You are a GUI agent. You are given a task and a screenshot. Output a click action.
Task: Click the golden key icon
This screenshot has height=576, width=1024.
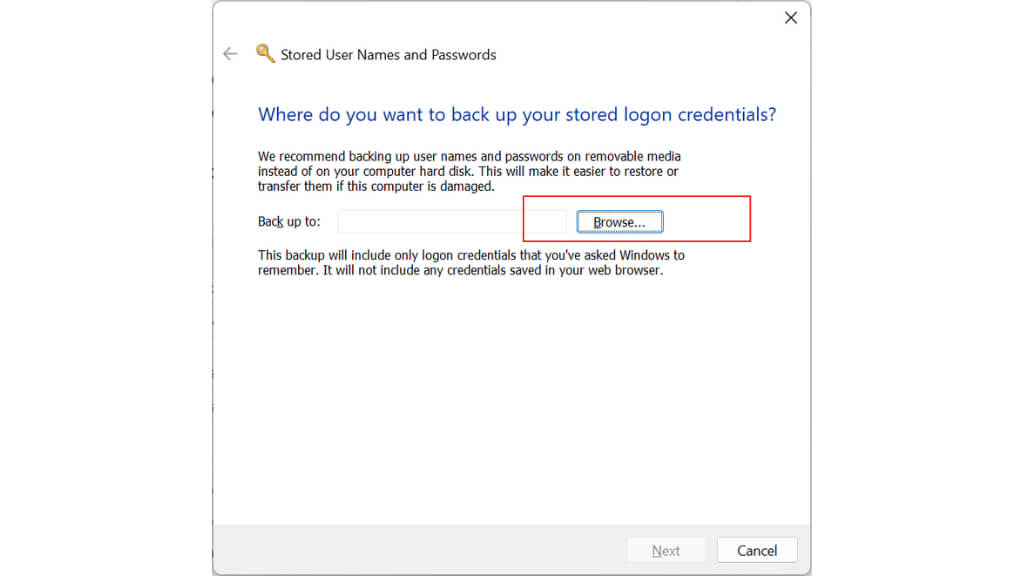click(265, 54)
